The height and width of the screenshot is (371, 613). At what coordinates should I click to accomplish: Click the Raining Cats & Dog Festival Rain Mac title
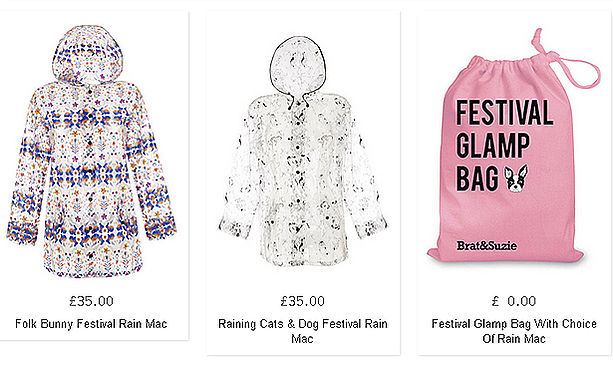click(303, 331)
